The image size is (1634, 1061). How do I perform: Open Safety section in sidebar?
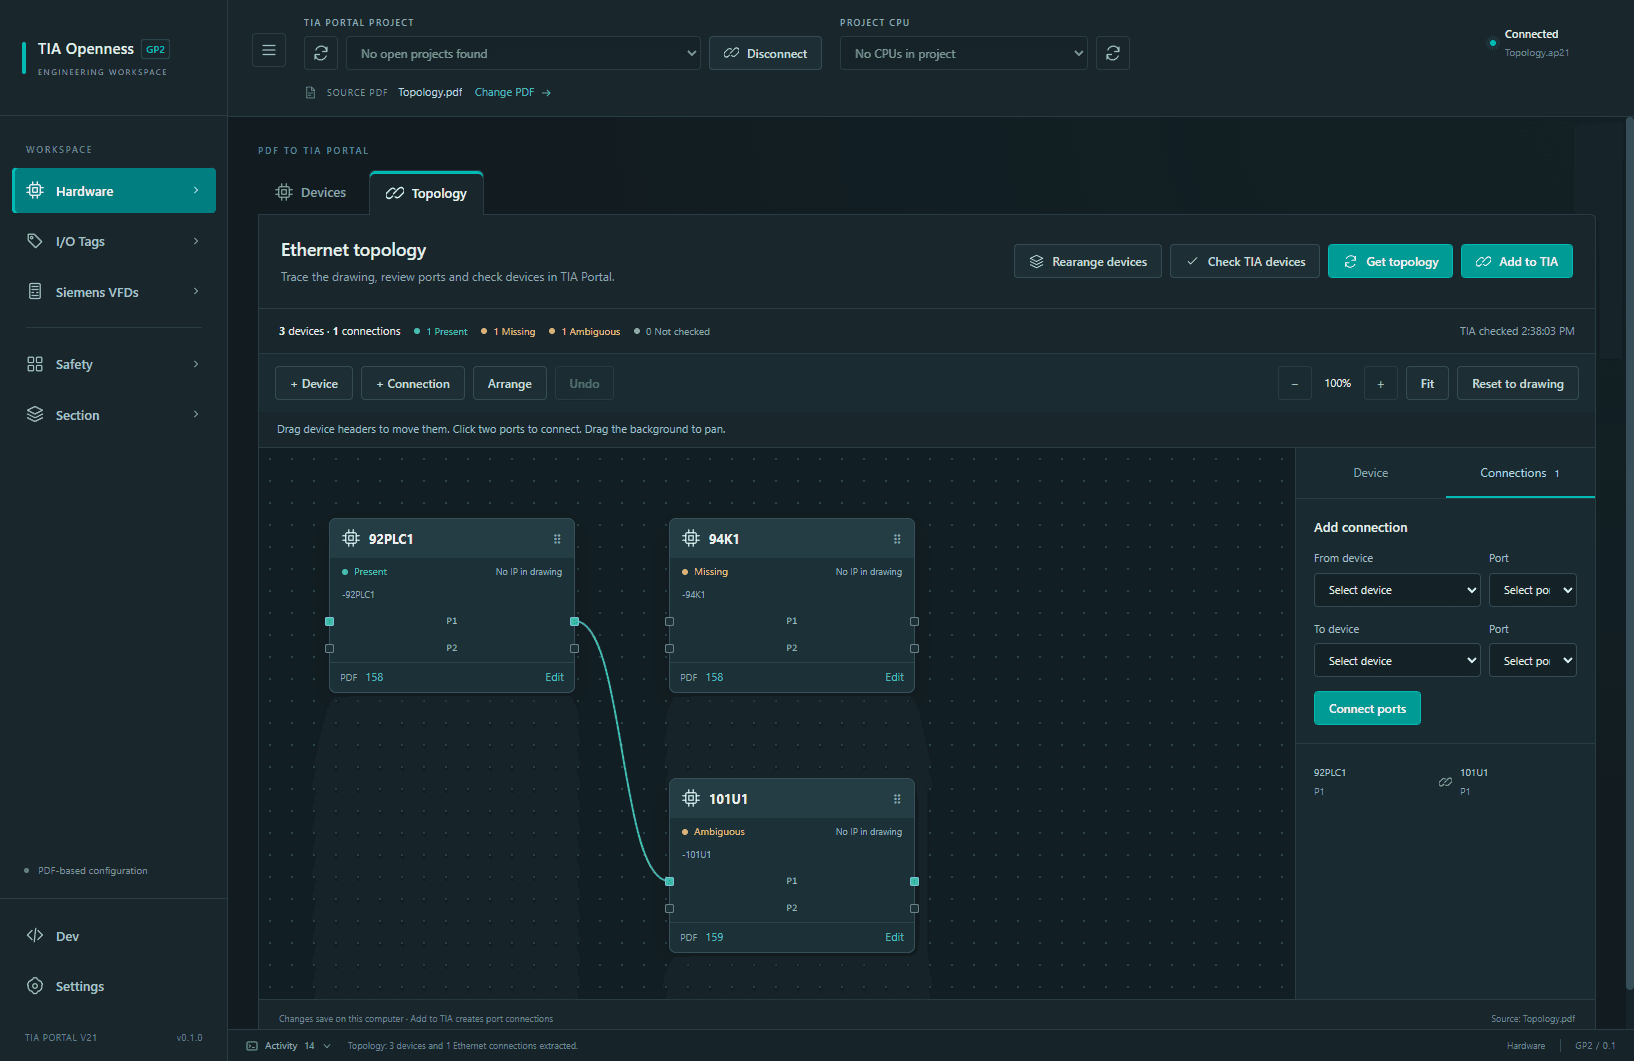(114, 364)
